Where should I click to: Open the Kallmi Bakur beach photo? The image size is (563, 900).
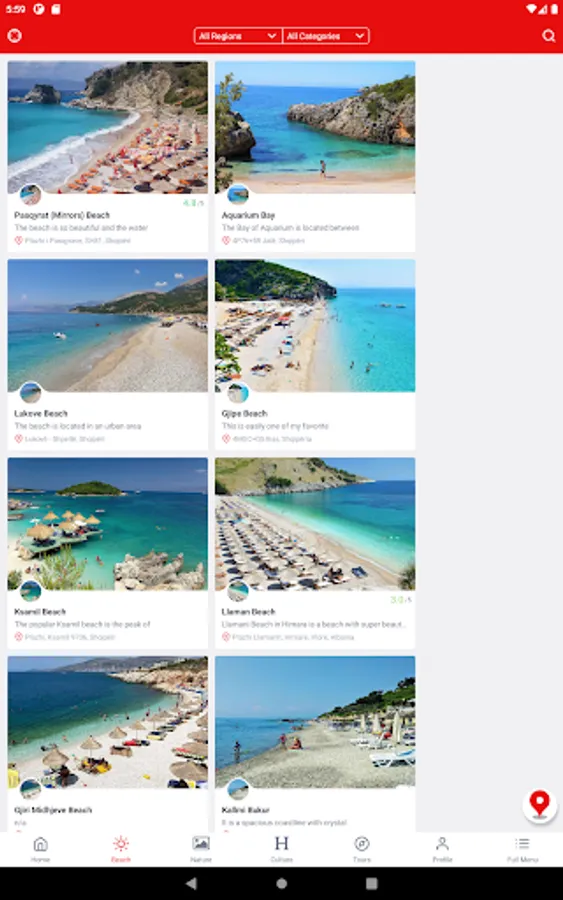[x=315, y=721]
